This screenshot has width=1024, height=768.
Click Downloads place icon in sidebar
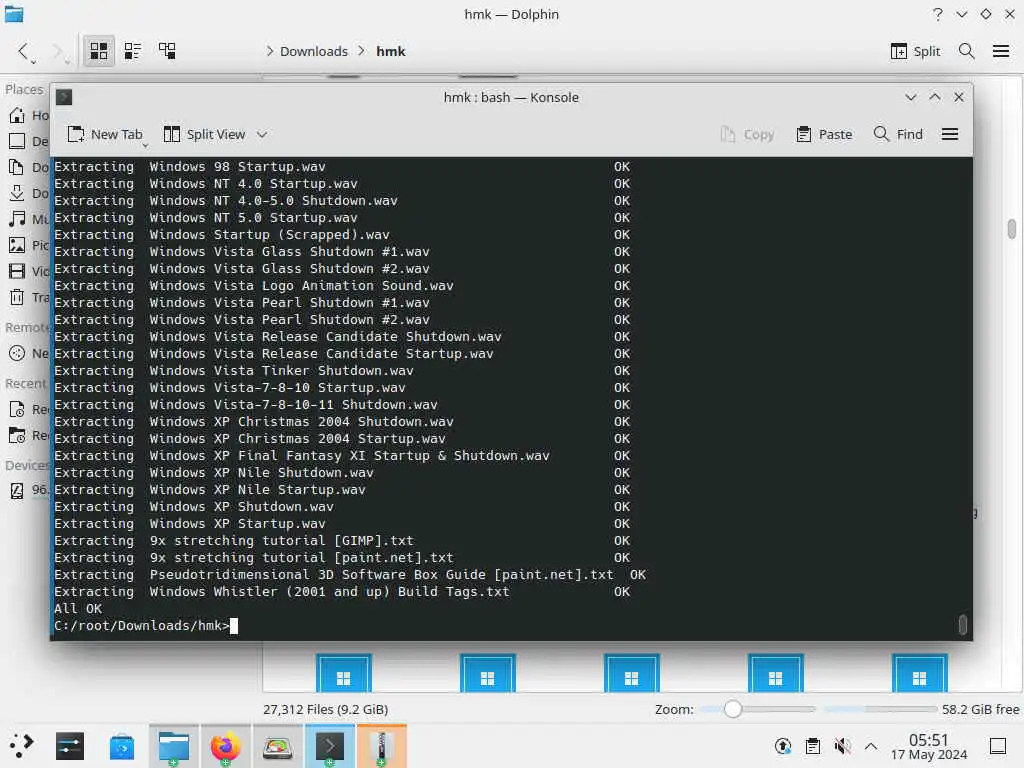point(17,193)
